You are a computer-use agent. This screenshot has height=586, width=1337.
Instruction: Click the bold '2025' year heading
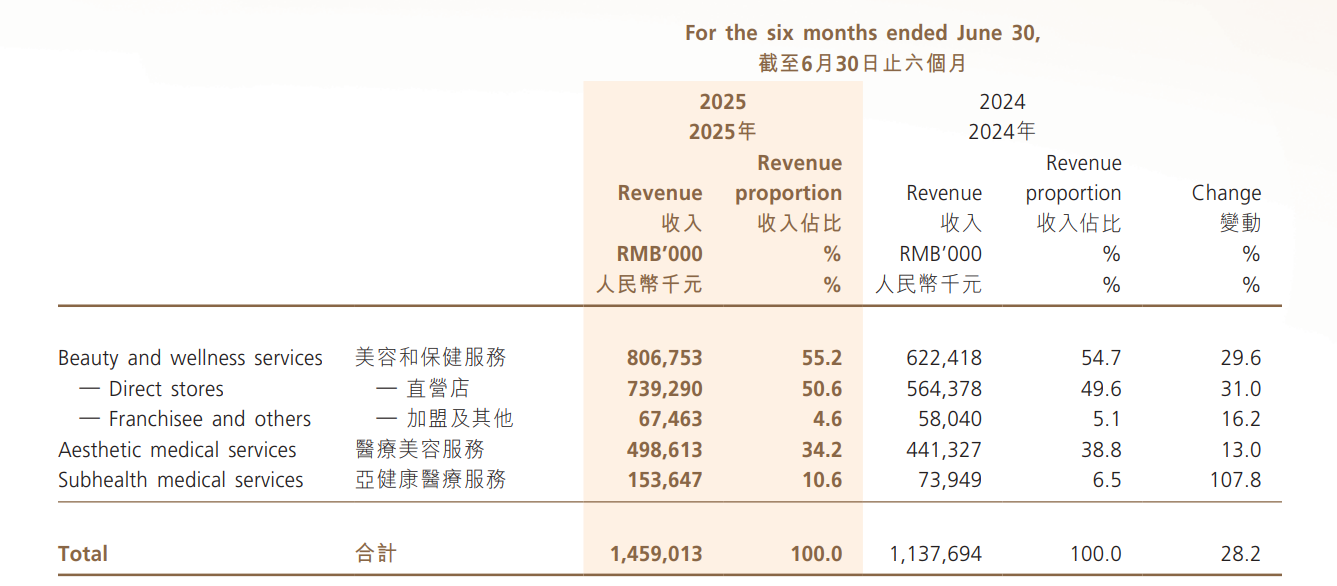(722, 102)
